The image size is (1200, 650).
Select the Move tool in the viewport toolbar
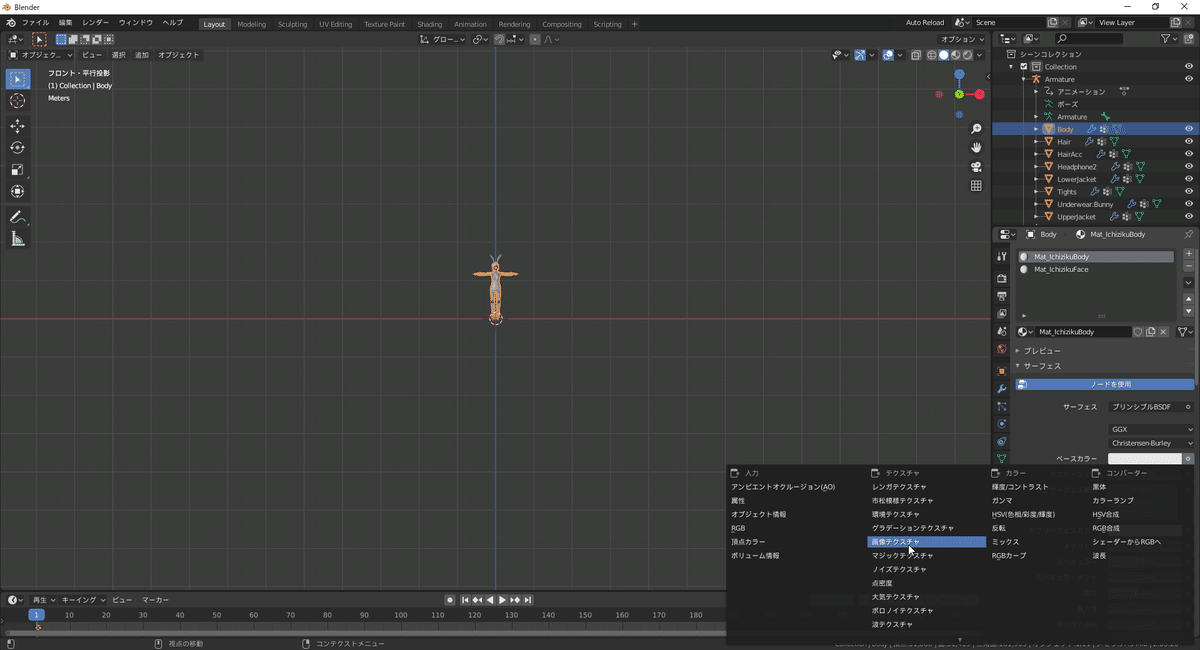click(18, 125)
